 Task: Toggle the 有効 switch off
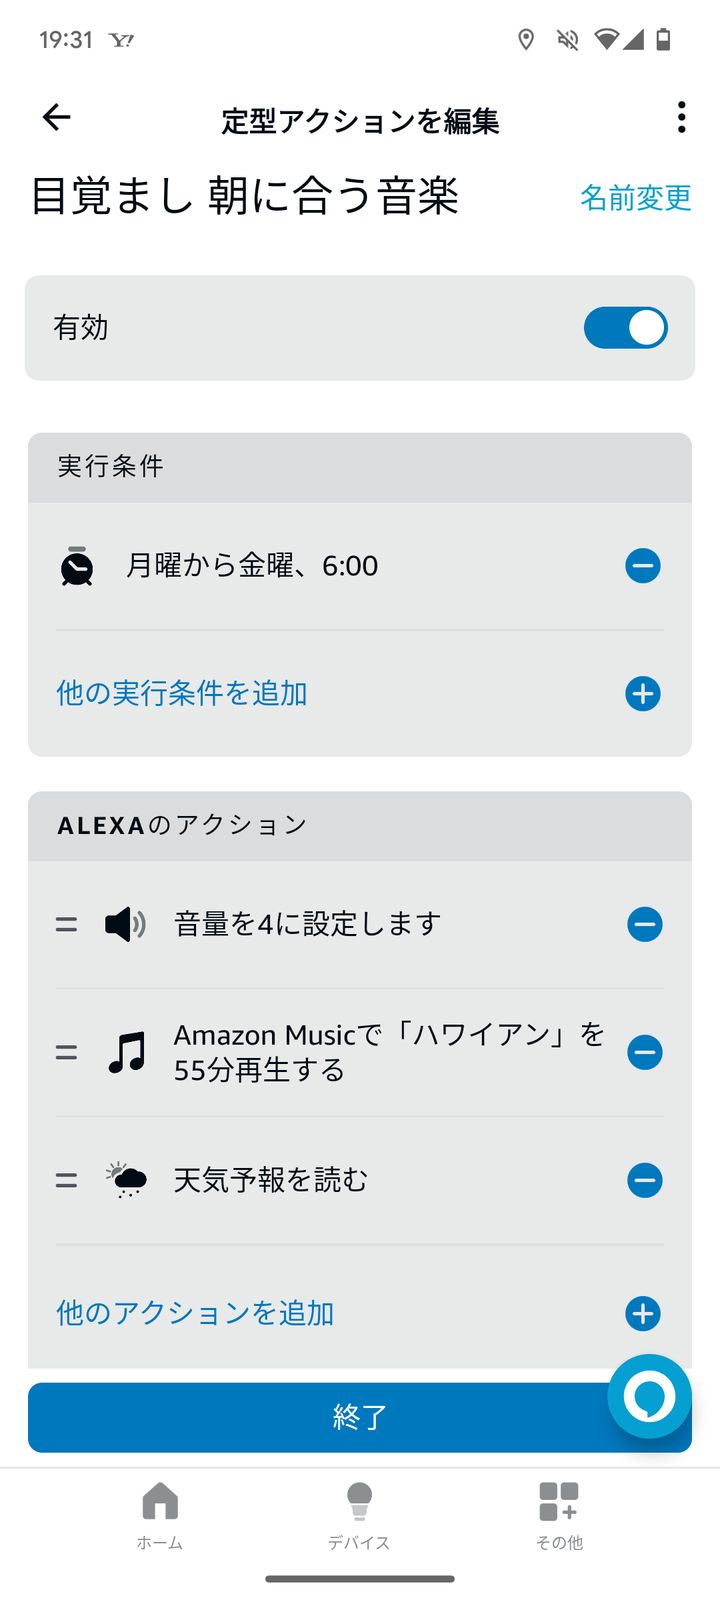click(x=625, y=328)
